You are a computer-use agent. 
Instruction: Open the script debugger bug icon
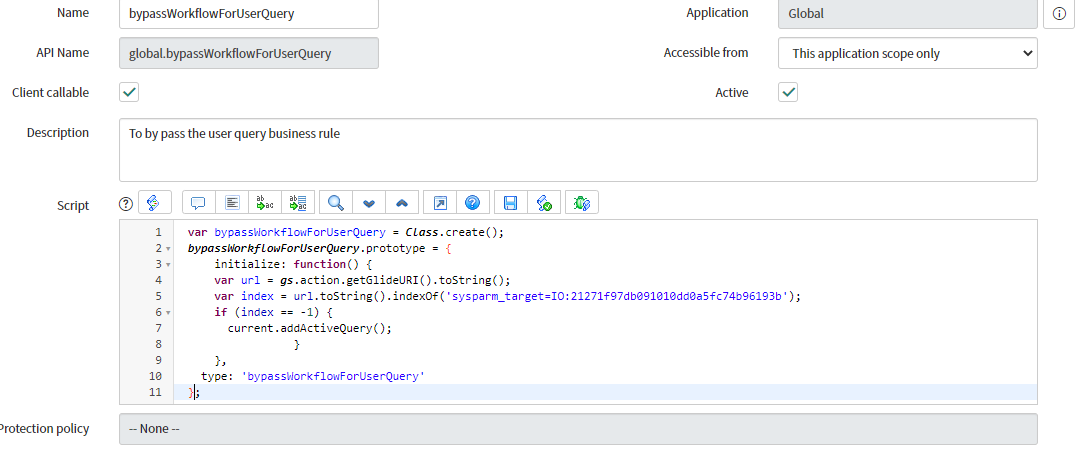click(582, 203)
